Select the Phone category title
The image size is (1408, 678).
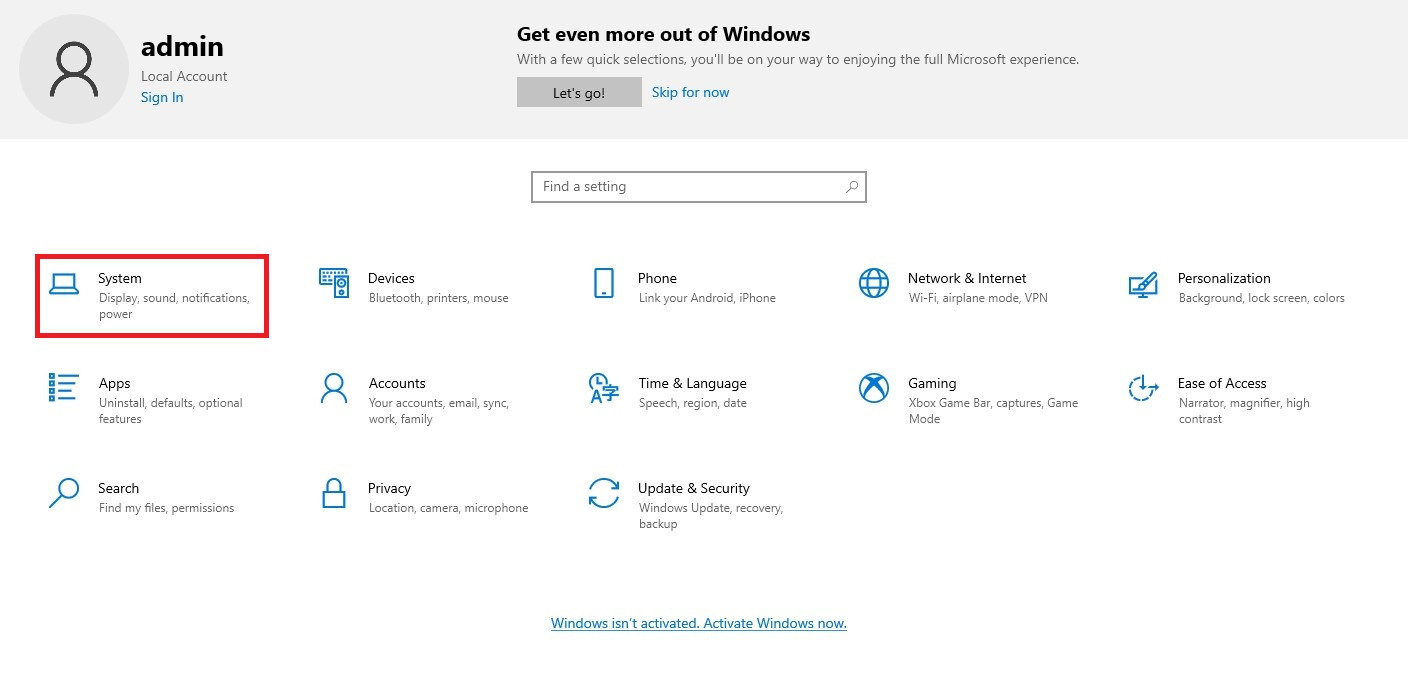(657, 278)
